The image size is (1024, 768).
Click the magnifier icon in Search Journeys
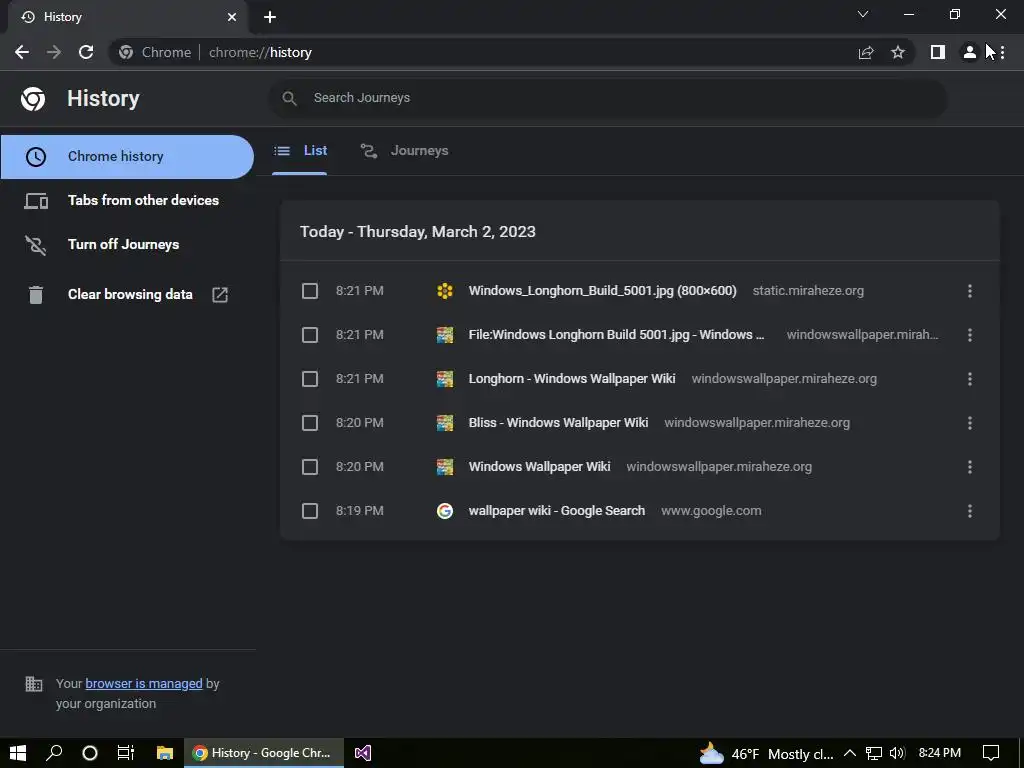(x=289, y=98)
